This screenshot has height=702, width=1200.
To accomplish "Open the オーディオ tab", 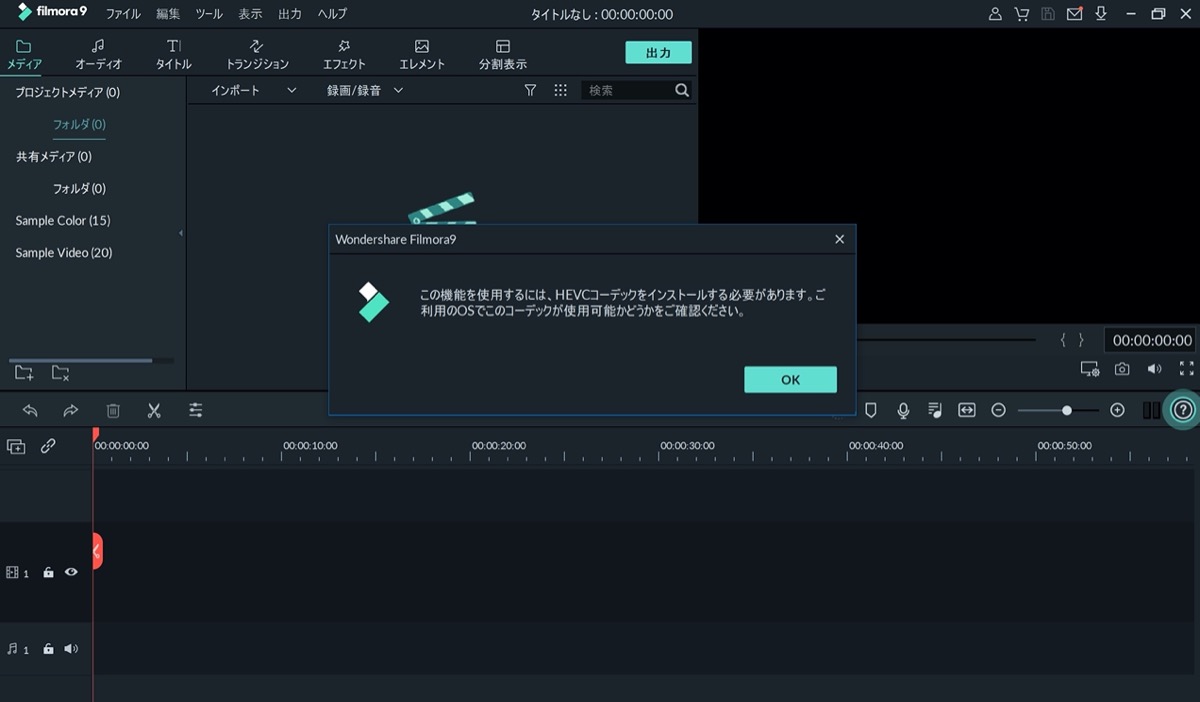I will tap(98, 54).
